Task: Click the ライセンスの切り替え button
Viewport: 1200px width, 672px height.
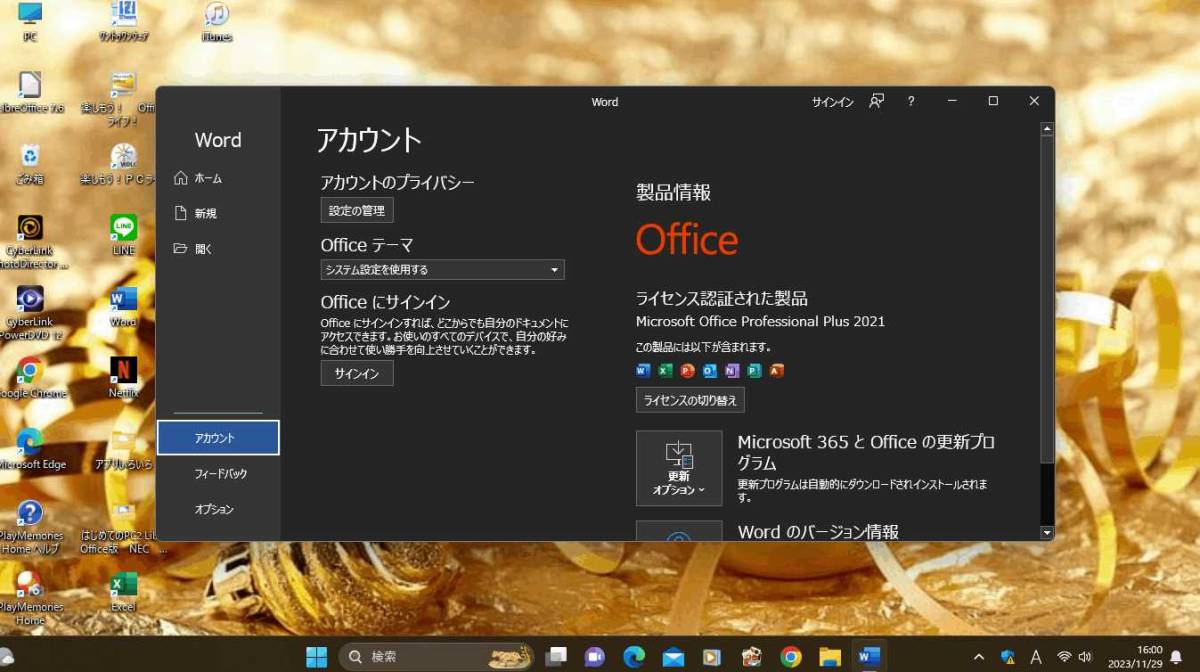Action: [x=690, y=400]
